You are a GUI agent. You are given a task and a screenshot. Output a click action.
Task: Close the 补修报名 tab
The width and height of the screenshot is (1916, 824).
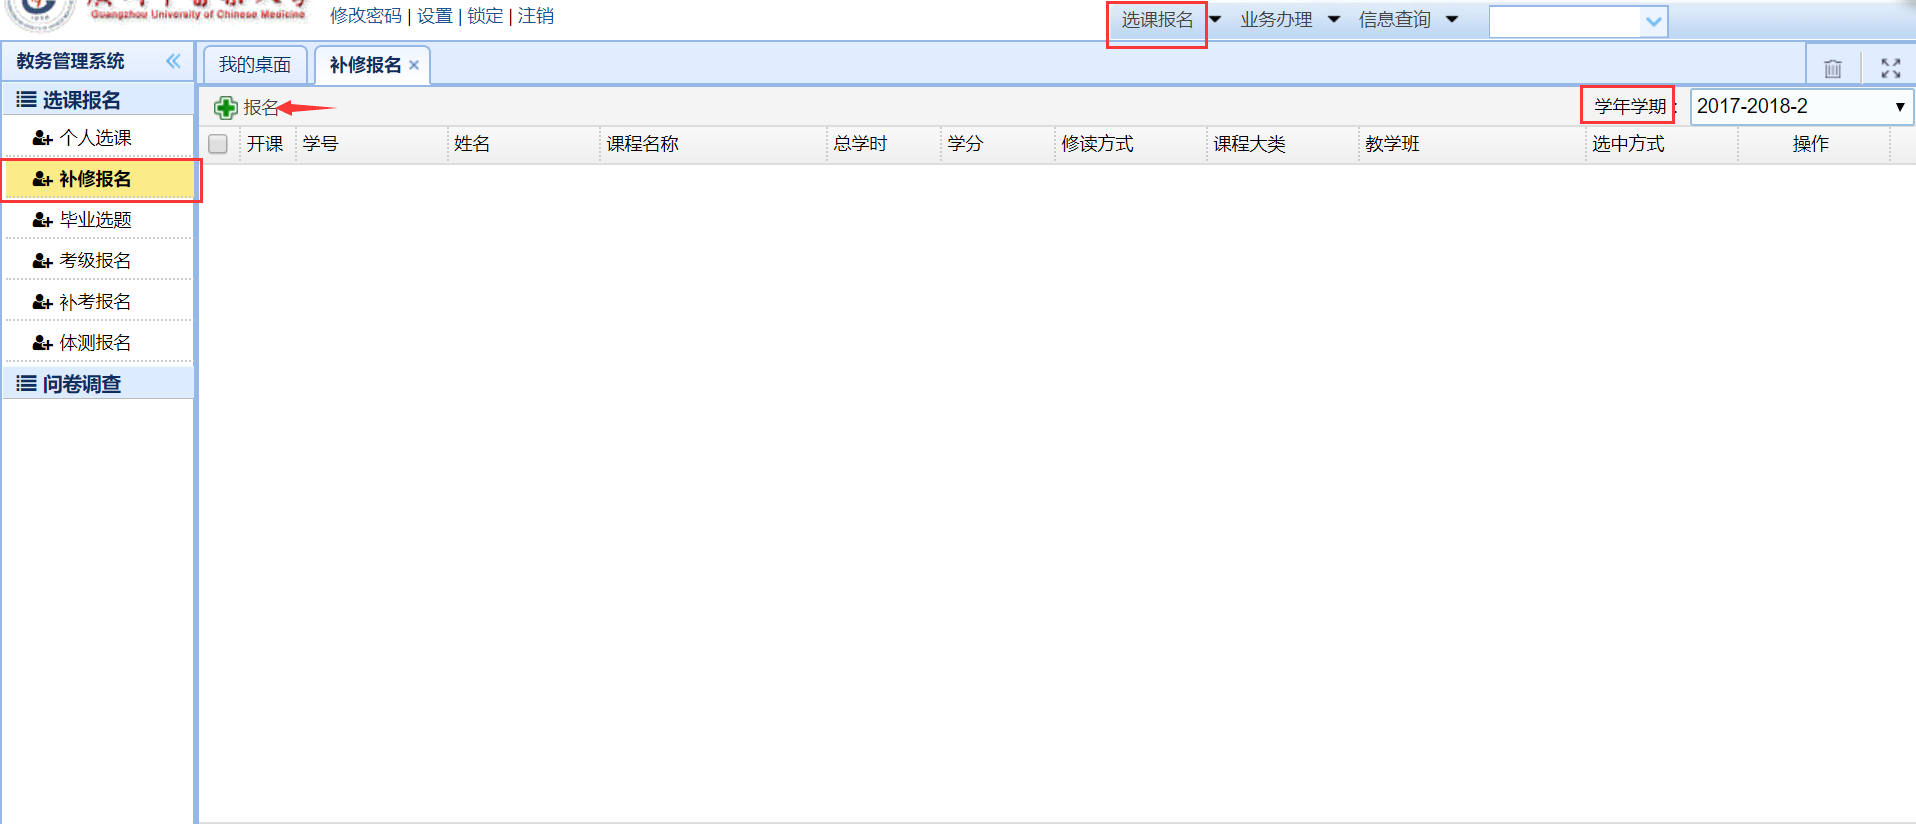pyautogui.click(x=414, y=65)
